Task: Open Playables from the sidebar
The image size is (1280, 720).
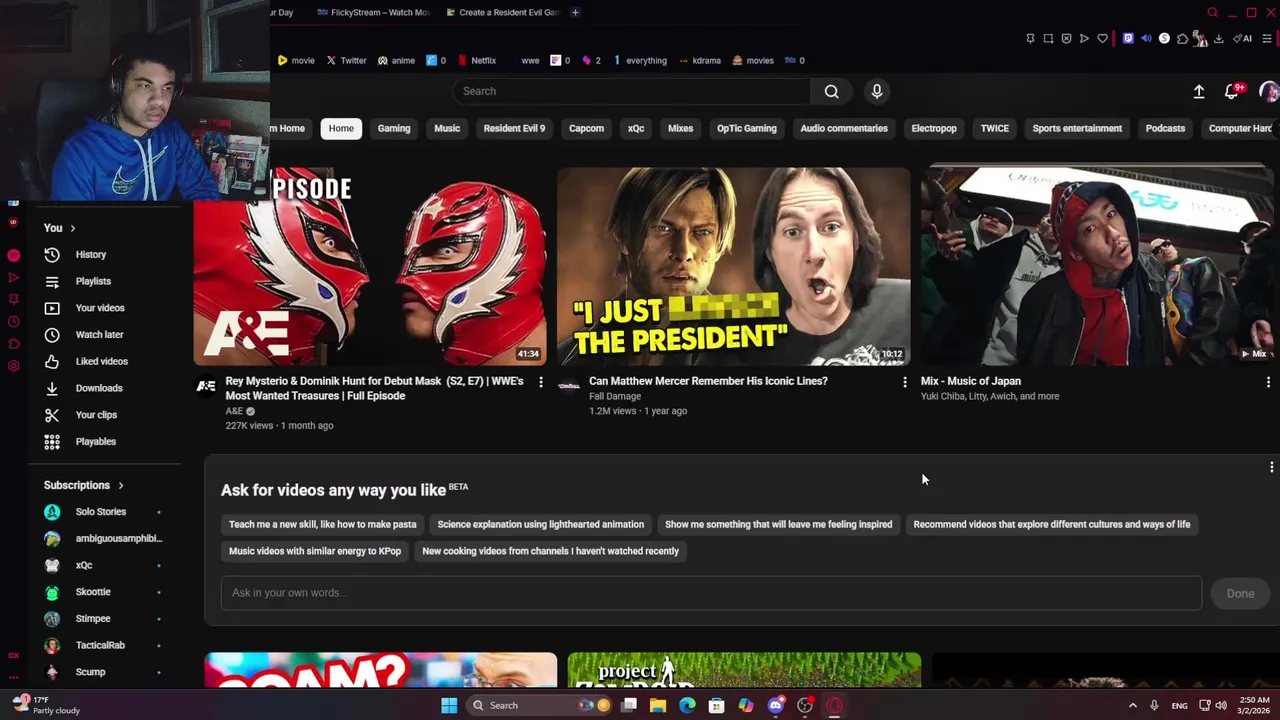Action: click(96, 441)
